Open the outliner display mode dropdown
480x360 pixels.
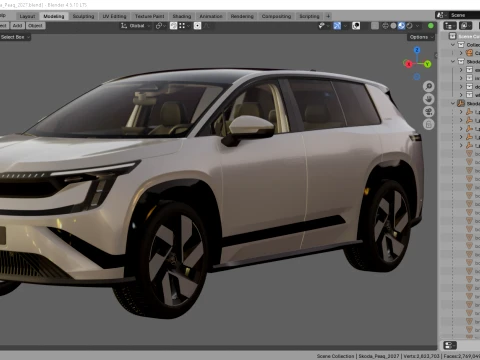[465, 26]
